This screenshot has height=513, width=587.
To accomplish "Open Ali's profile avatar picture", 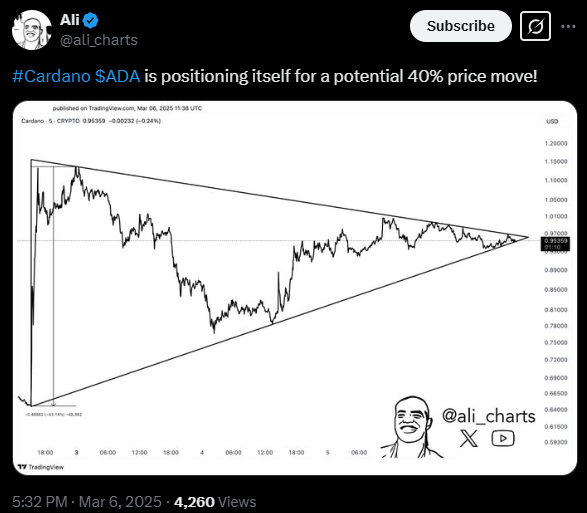I will (31, 30).
